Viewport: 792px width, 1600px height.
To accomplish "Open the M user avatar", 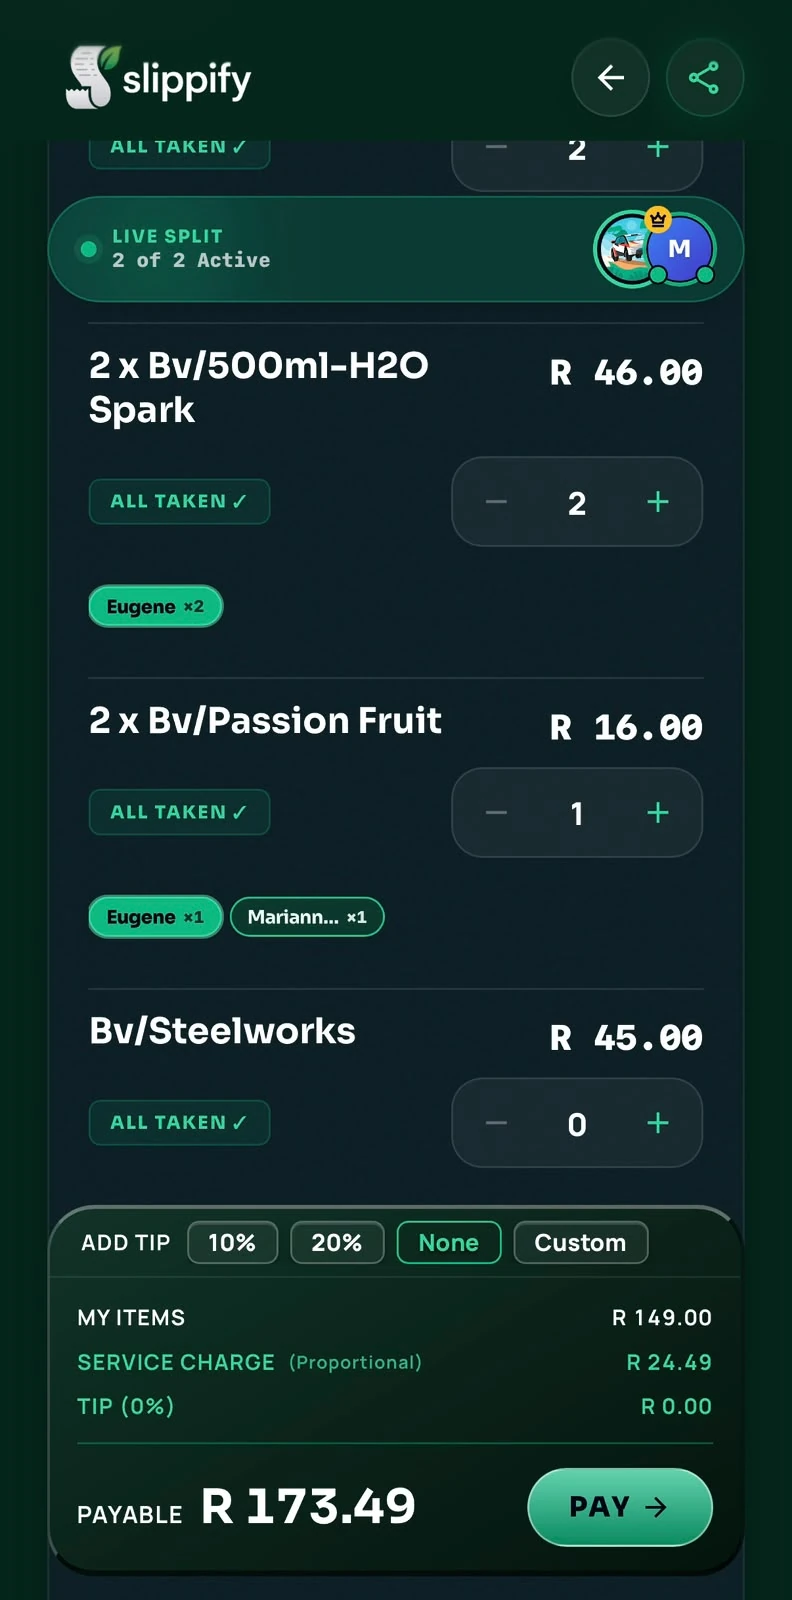I will (x=680, y=248).
